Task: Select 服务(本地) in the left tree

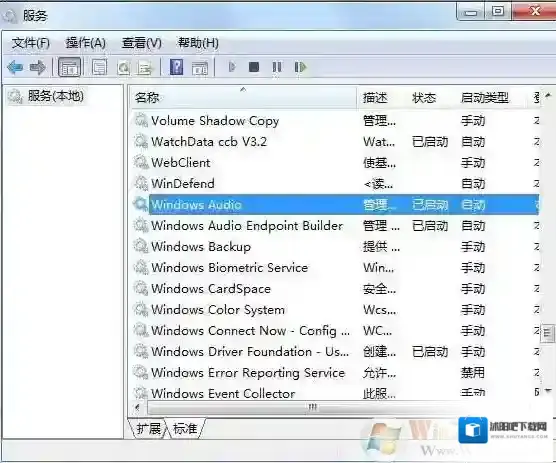Action: tap(55, 96)
